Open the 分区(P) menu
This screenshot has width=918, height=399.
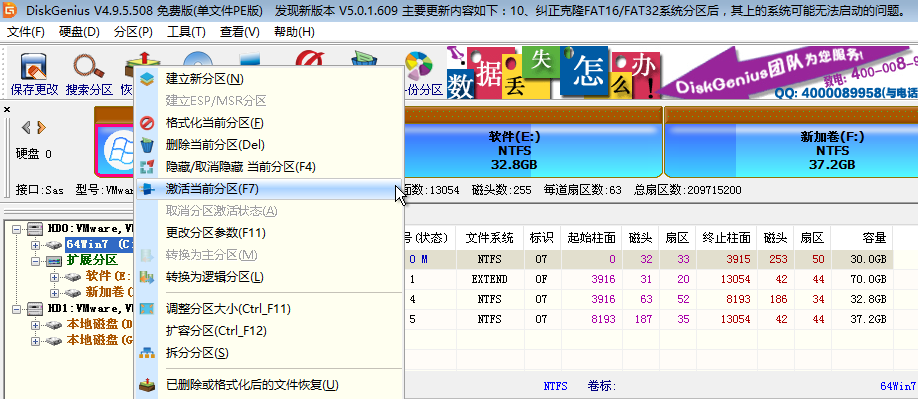coord(133,32)
